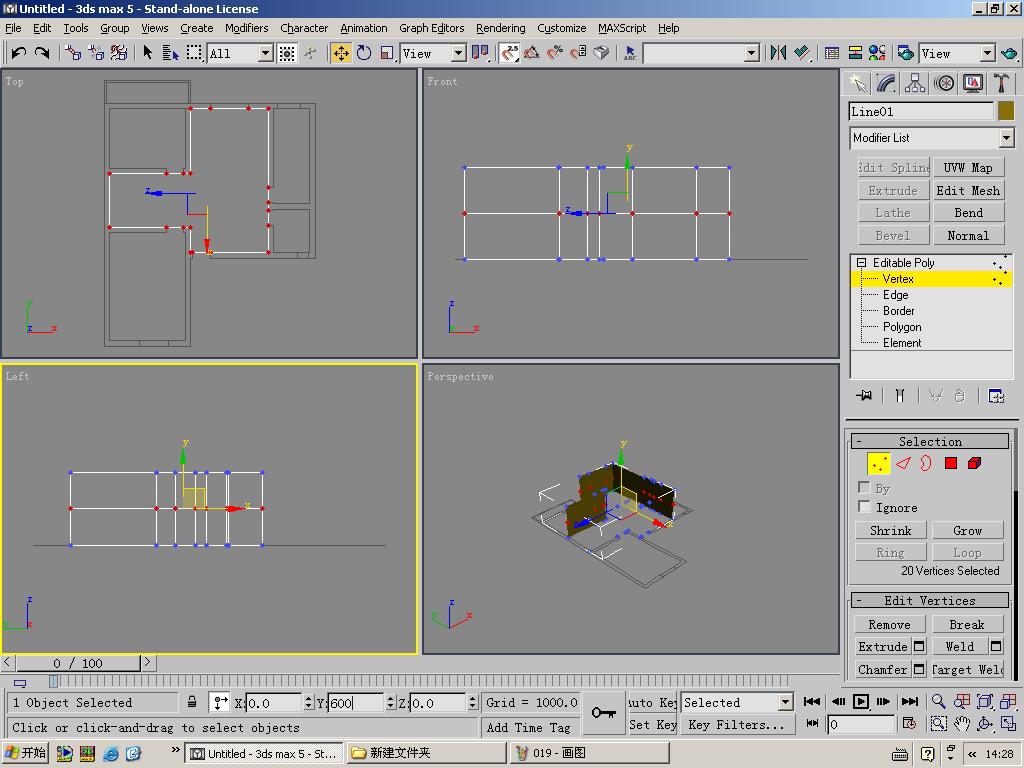The image size is (1024, 768).
Task: Open the Material Editor from the toolbar
Action: (876, 53)
